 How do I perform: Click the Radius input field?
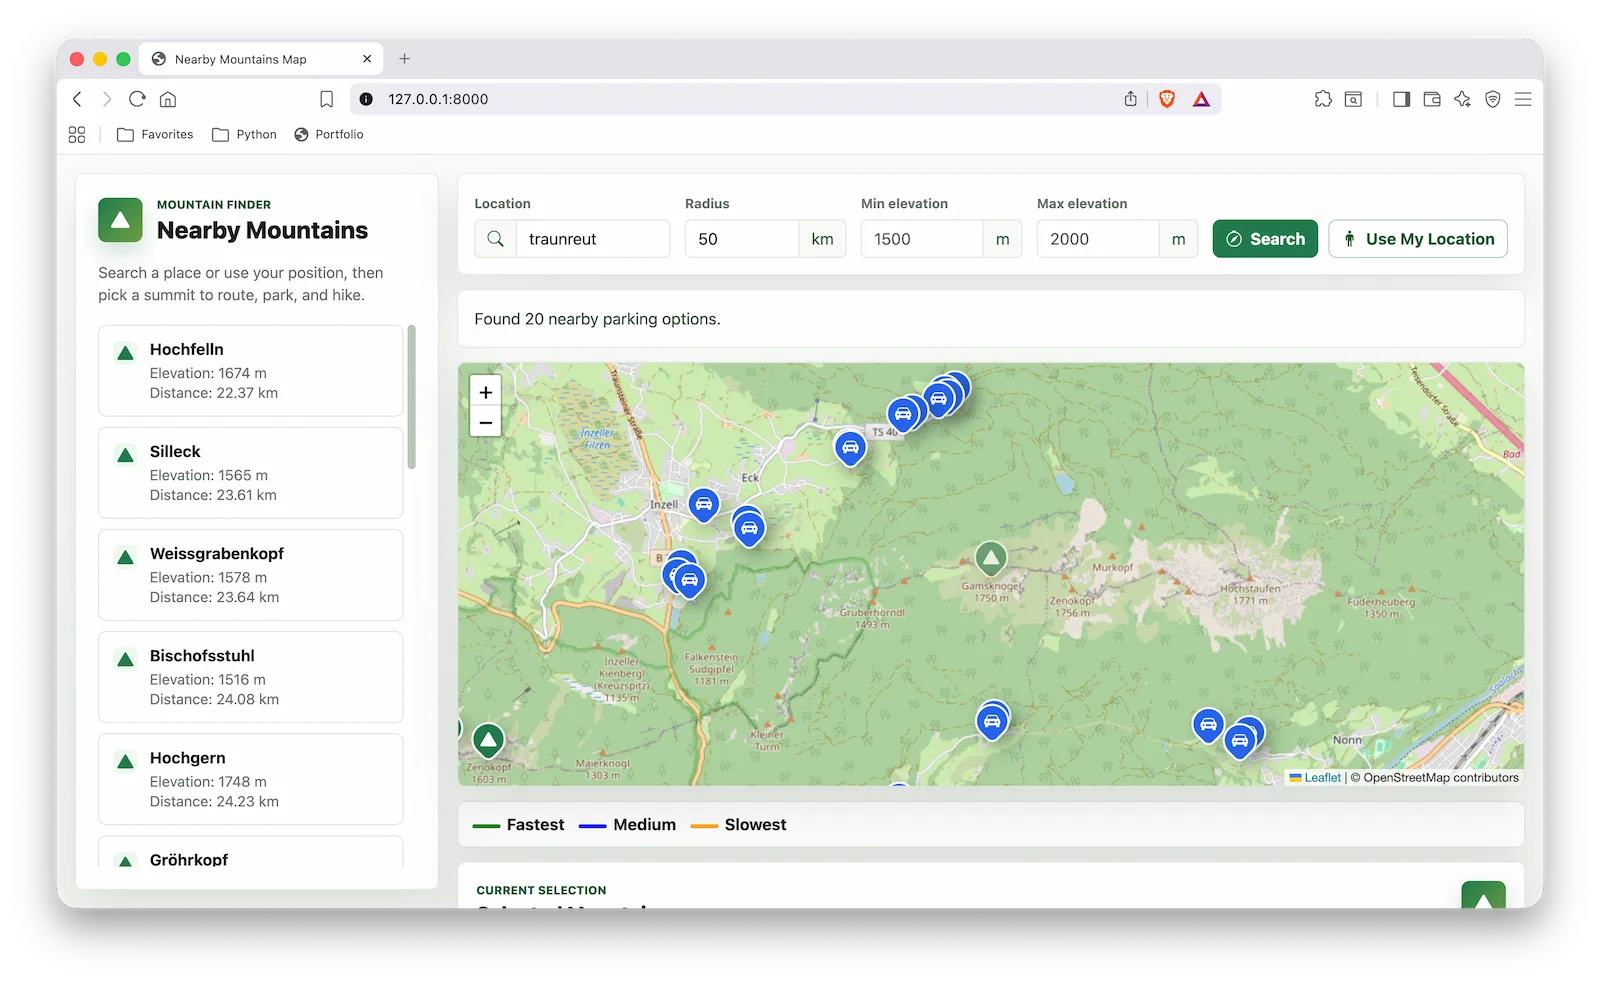(x=742, y=239)
